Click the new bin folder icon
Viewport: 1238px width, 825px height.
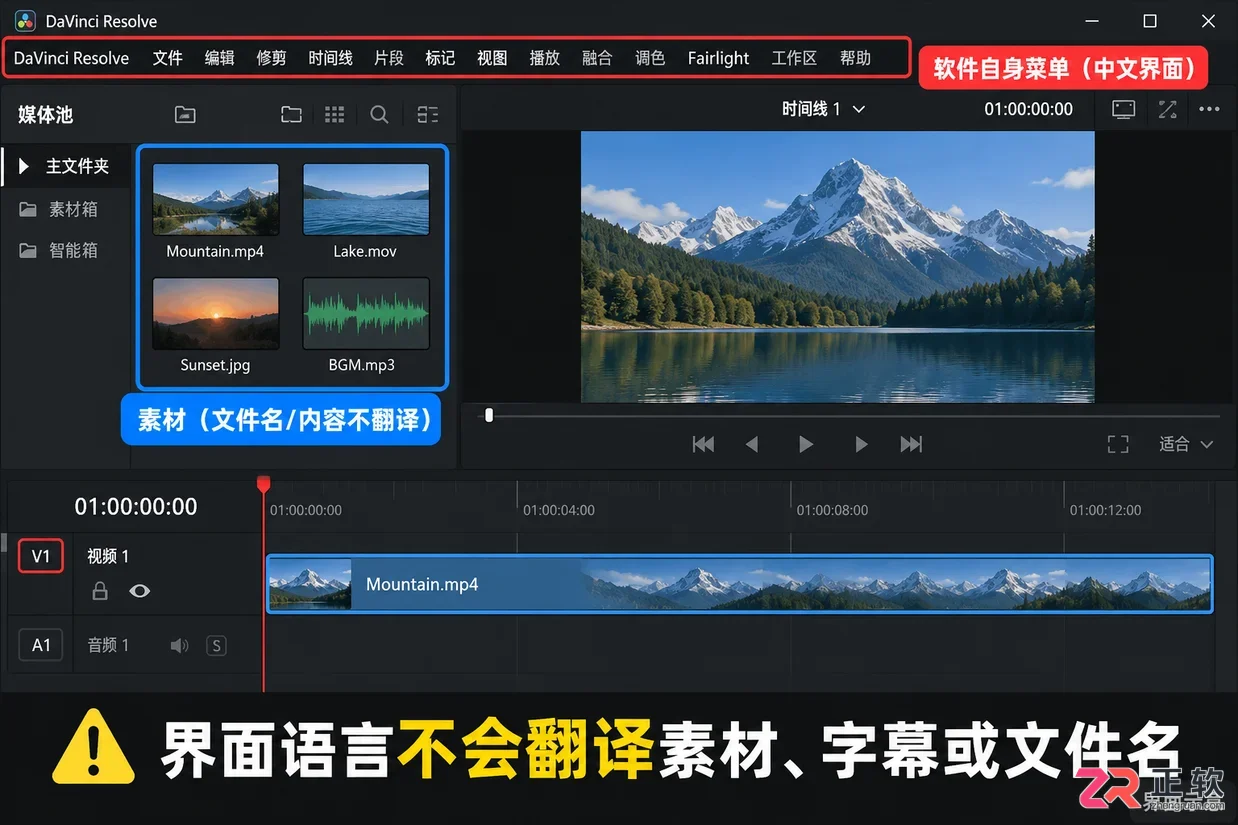point(291,115)
